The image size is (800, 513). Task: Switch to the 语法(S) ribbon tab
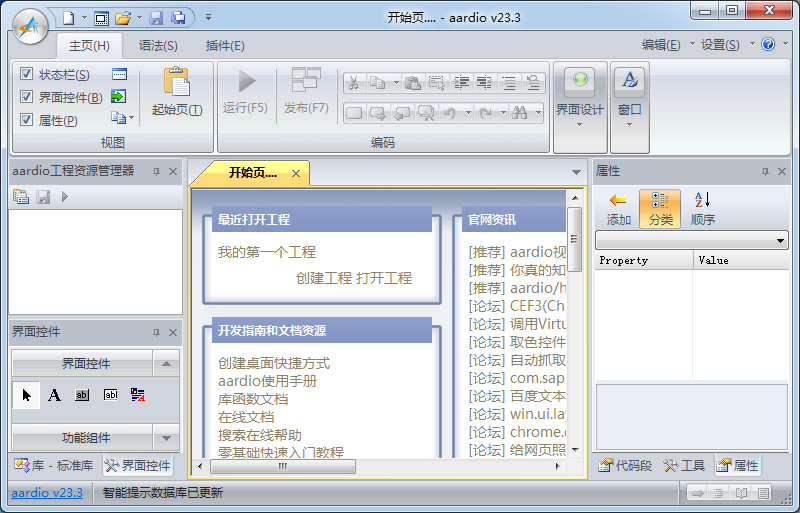[158, 45]
